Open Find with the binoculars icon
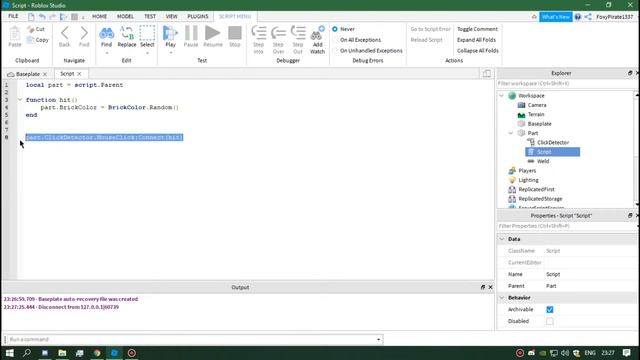 coord(107,33)
